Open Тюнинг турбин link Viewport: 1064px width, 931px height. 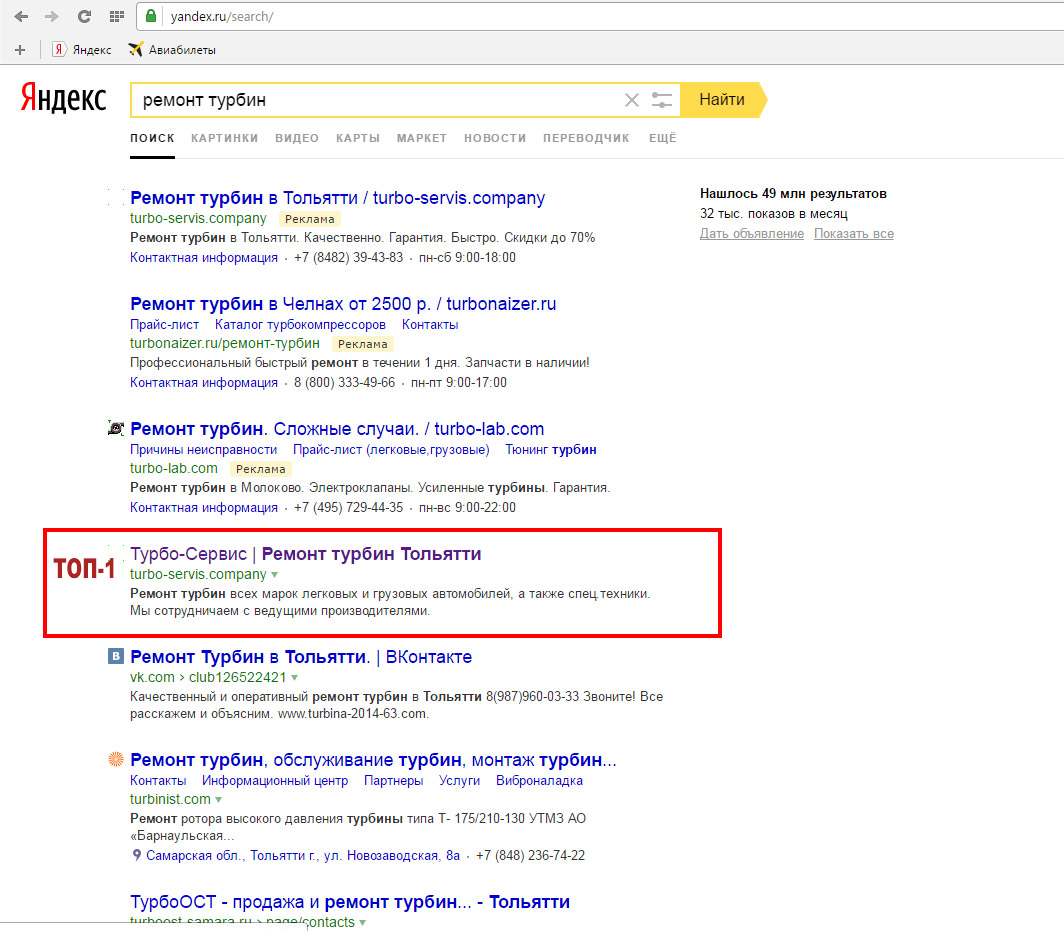coord(550,449)
